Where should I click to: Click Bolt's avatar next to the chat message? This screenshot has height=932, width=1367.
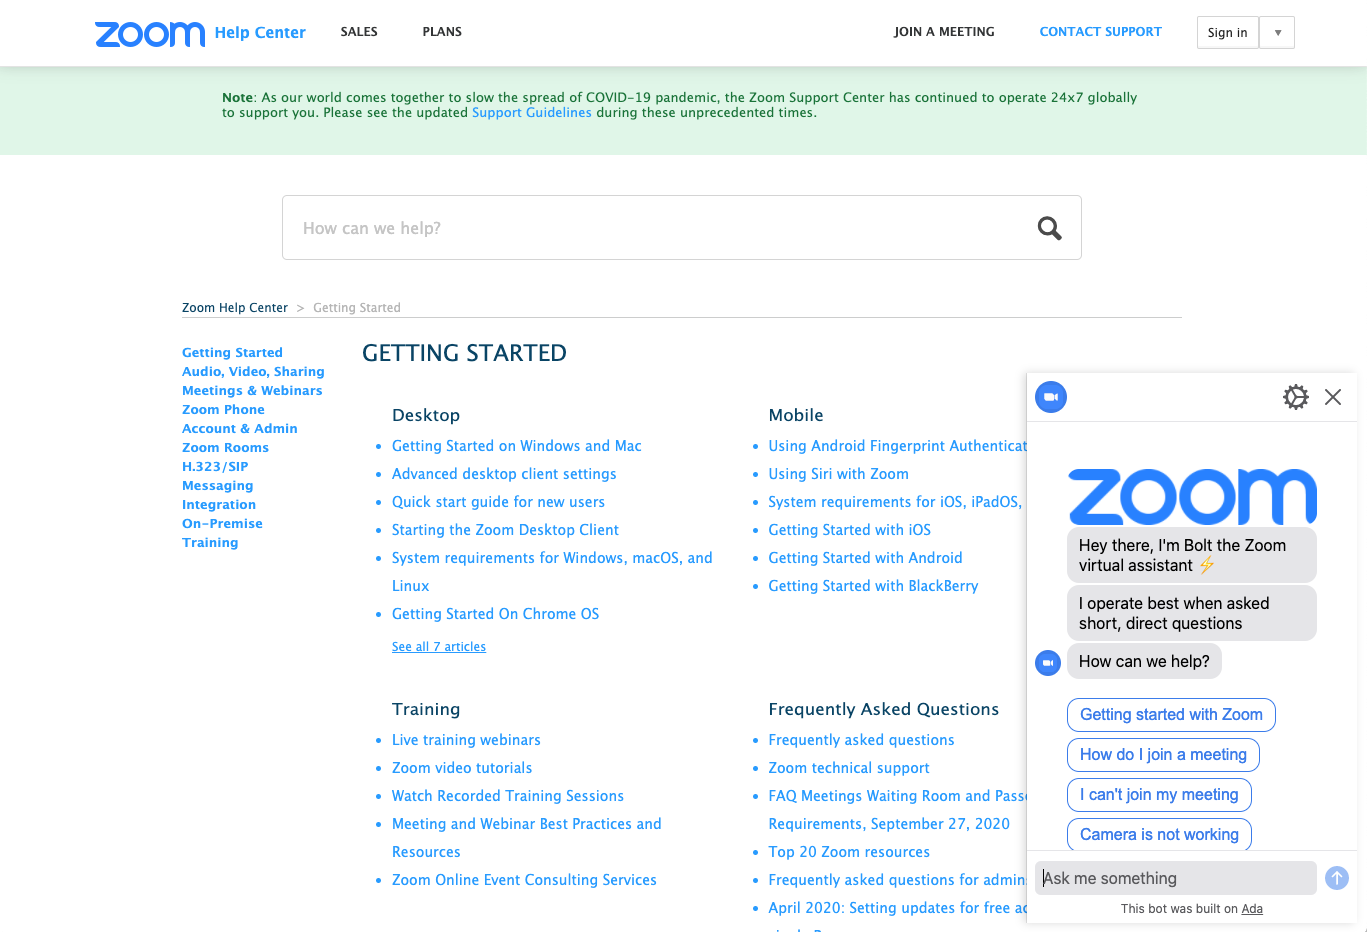click(1048, 662)
